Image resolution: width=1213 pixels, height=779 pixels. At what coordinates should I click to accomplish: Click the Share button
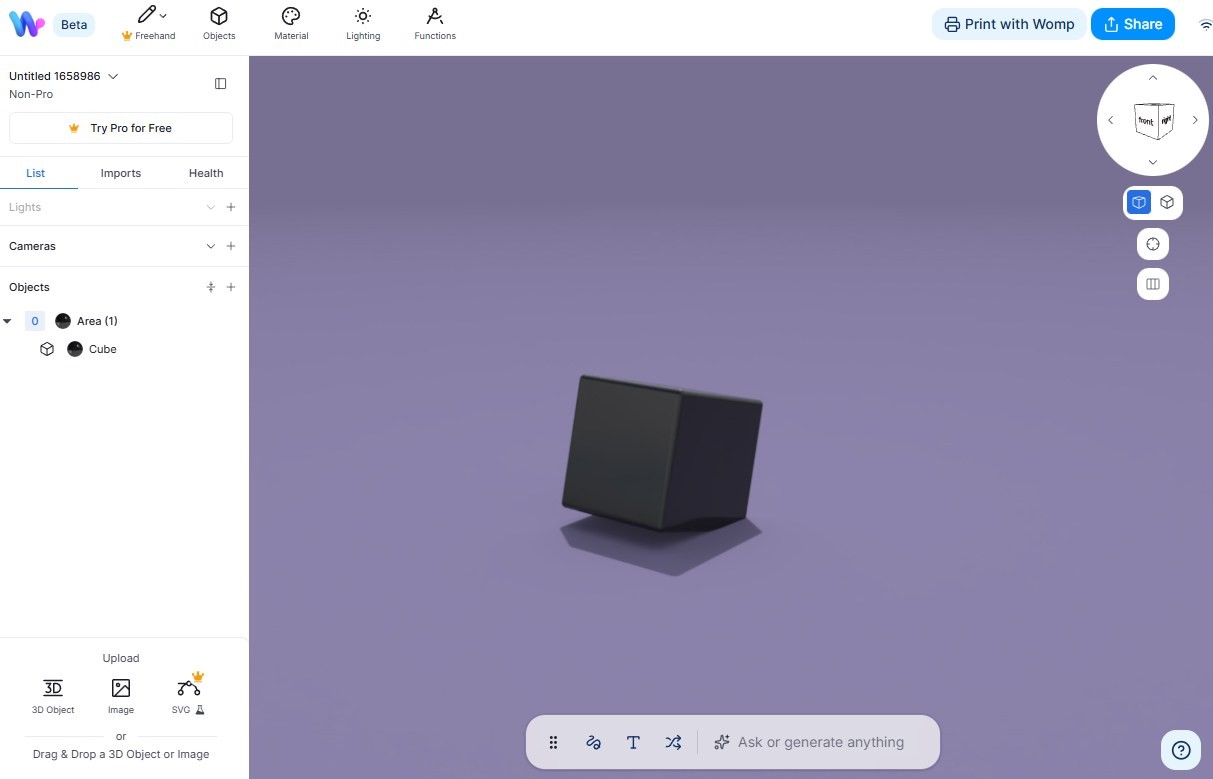click(1132, 24)
